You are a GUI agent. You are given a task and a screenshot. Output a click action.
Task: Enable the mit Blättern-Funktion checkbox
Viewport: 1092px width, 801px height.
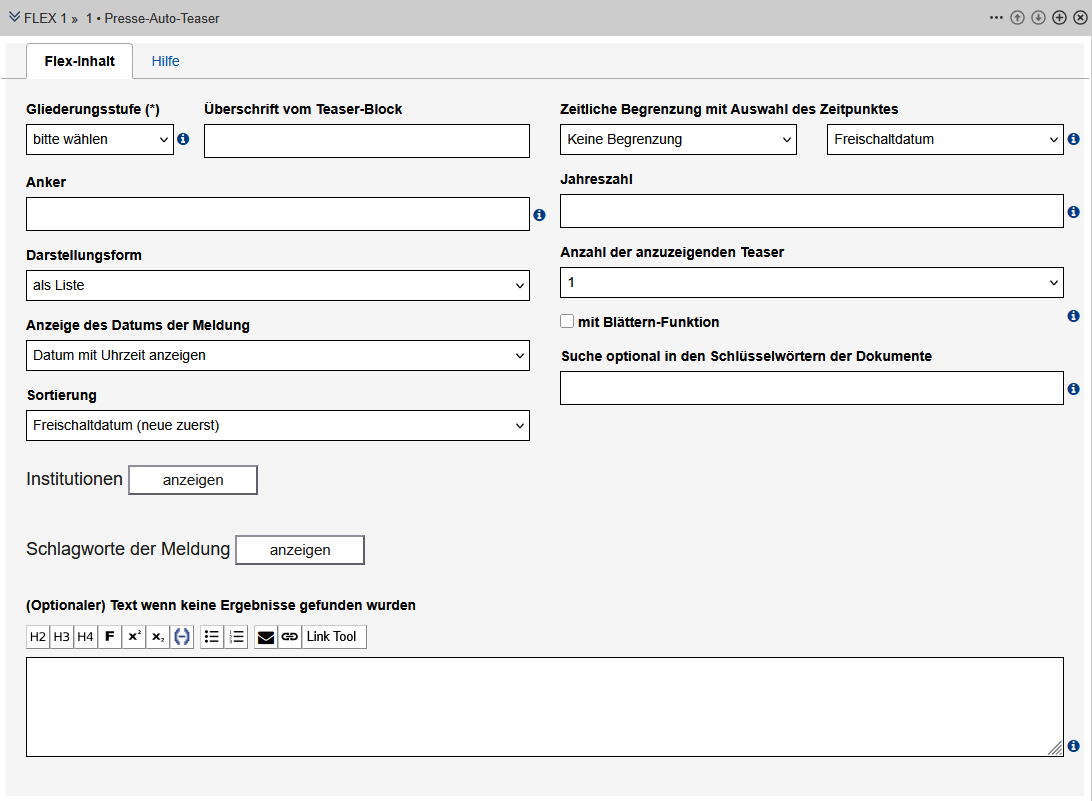[567, 321]
